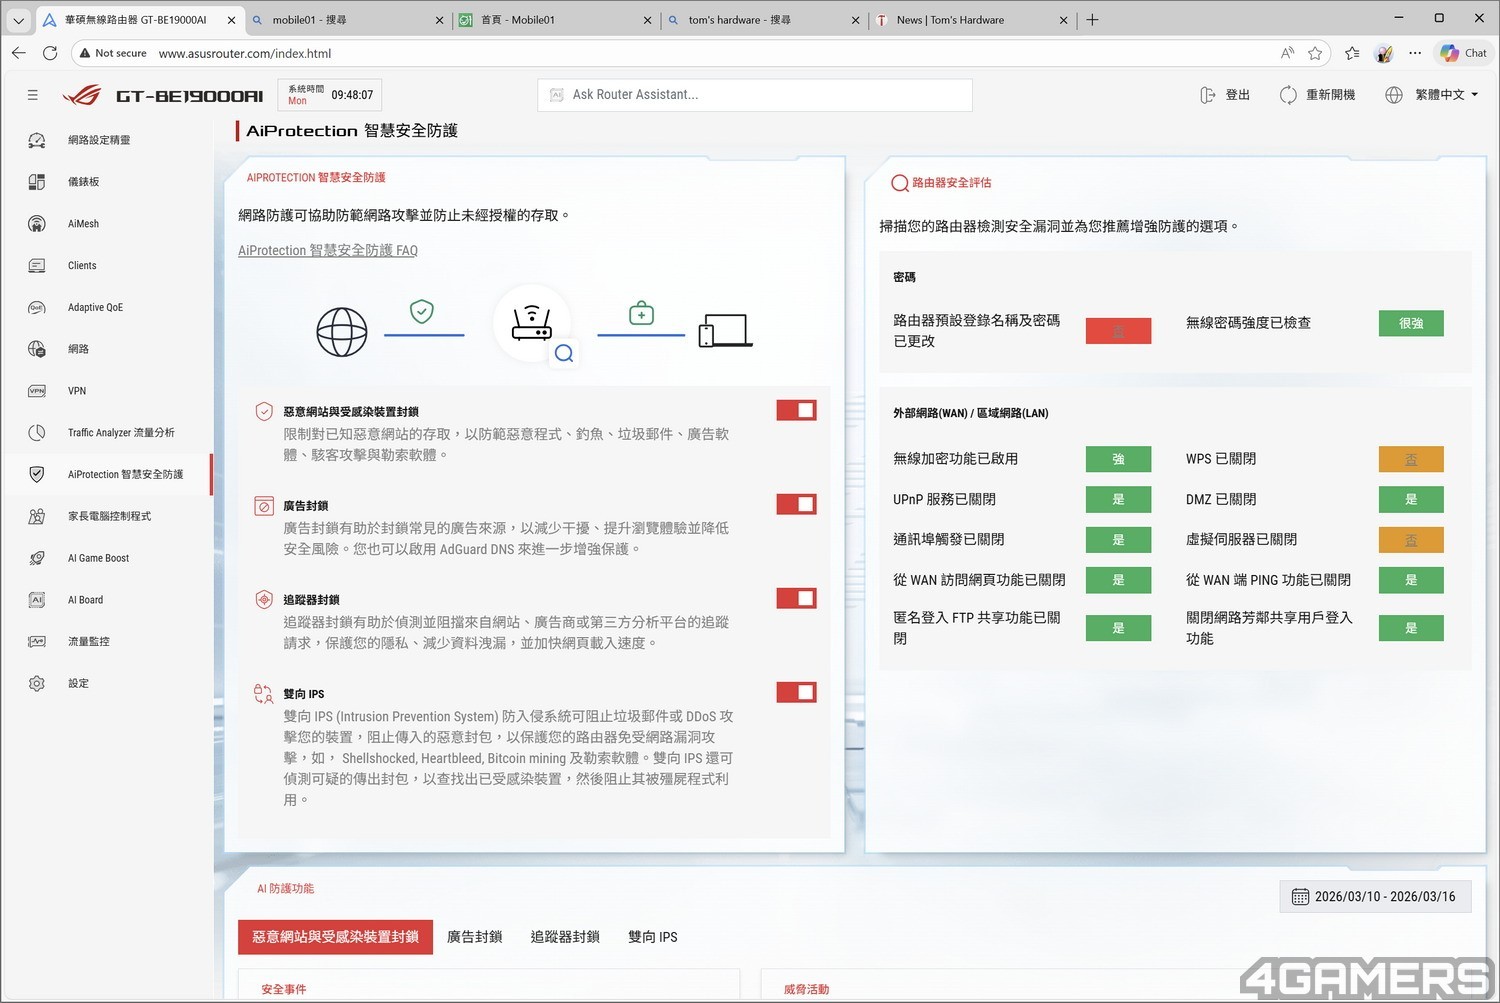This screenshot has width=1500, height=1003.
Task: Click the 重新開機 reboot icon
Action: point(1288,95)
